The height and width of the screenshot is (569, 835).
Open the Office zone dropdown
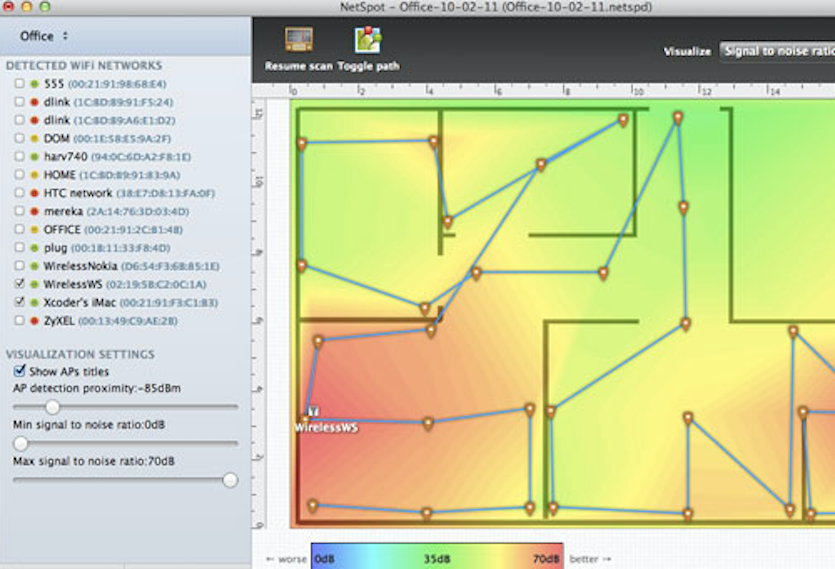coord(44,36)
